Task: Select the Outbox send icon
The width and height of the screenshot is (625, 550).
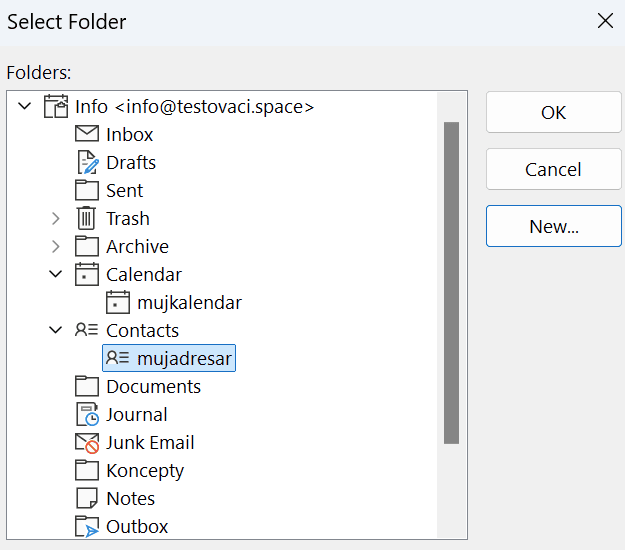Action: [87, 526]
